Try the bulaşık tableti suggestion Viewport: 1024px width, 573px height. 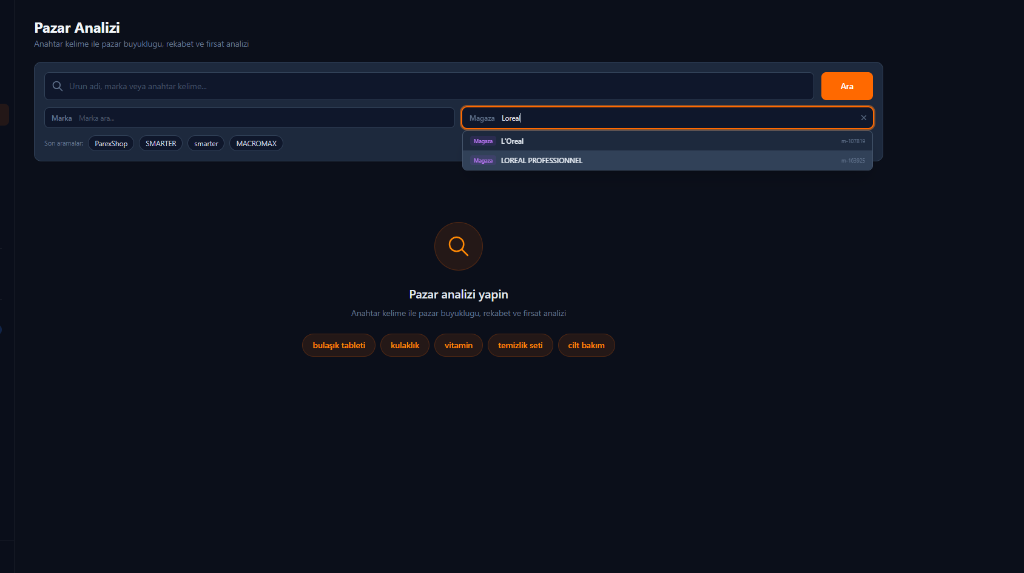click(338, 345)
